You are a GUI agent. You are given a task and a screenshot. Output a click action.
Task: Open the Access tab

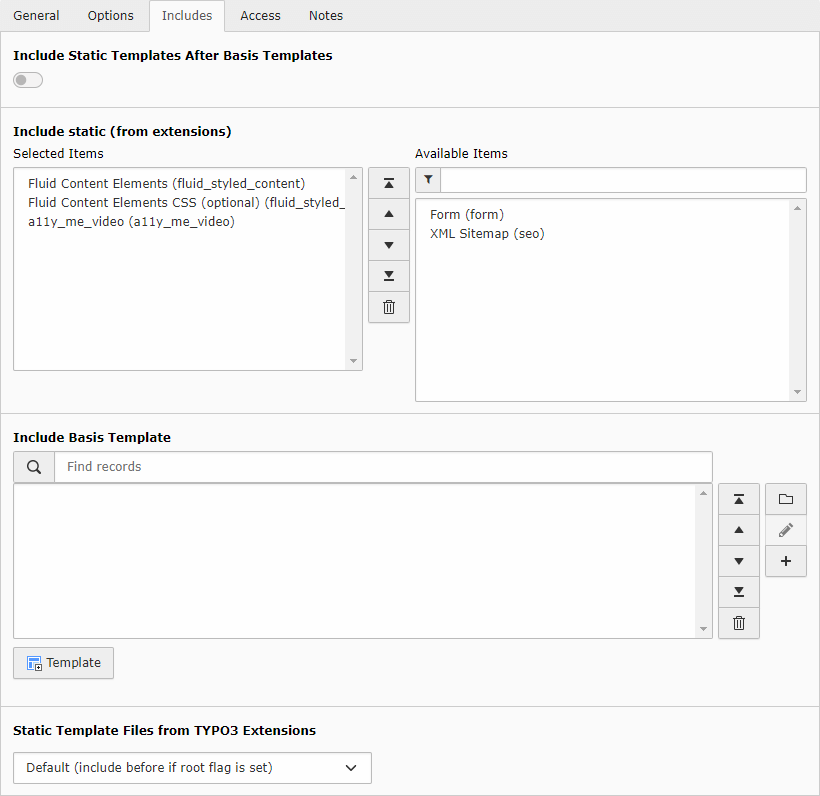click(x=260, y=16)
